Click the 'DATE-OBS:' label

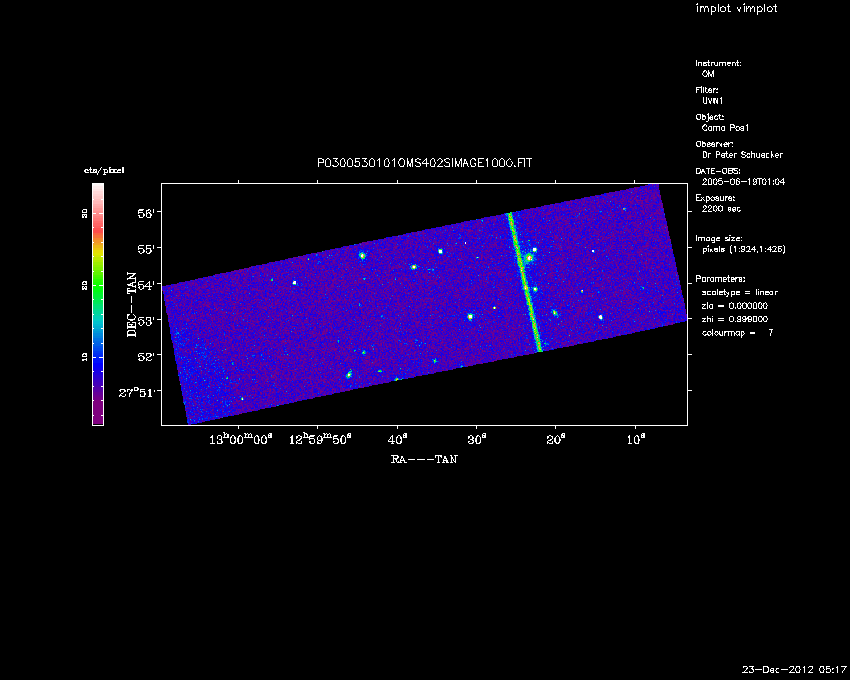click(x=718, y=171)
